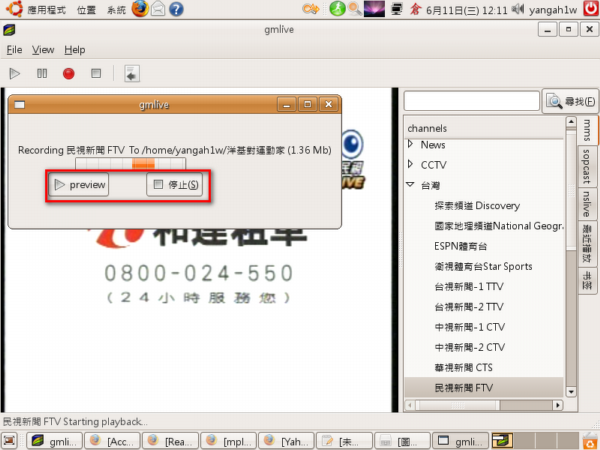This screenshot has height=450, width=600.
Task: Launch Firefox from the top panel
Action: (140, 9)
